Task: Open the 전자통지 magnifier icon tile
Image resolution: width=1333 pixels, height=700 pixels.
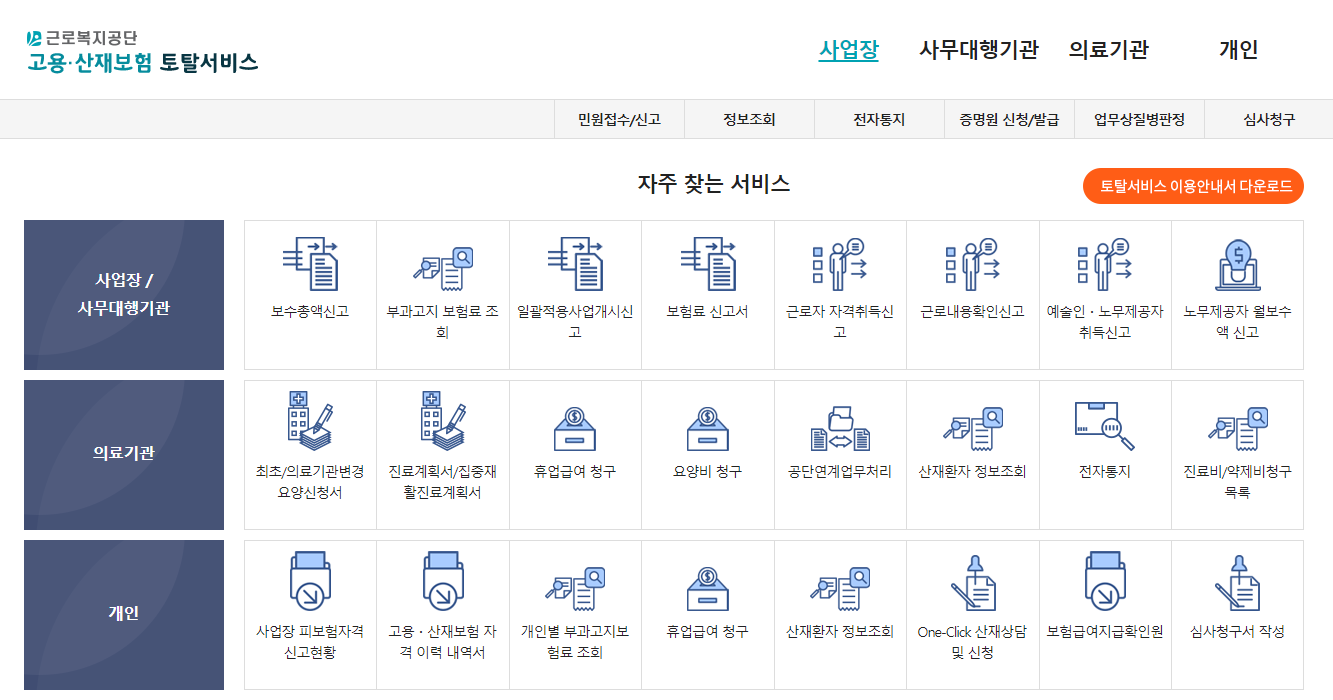Action: 1105,427
